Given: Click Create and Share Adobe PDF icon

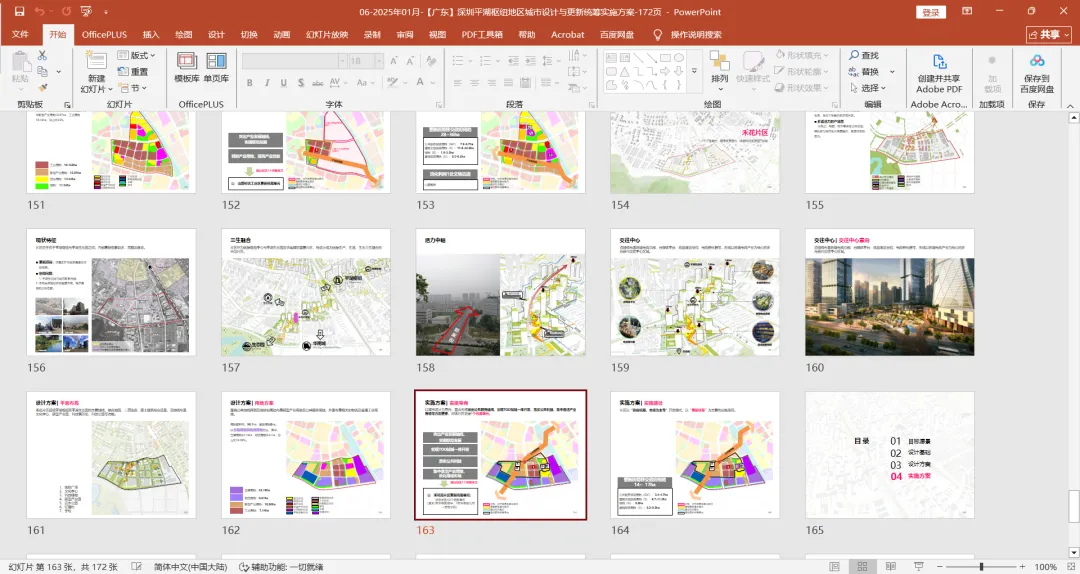Looking at the screenshot, I should click(939, 62).
